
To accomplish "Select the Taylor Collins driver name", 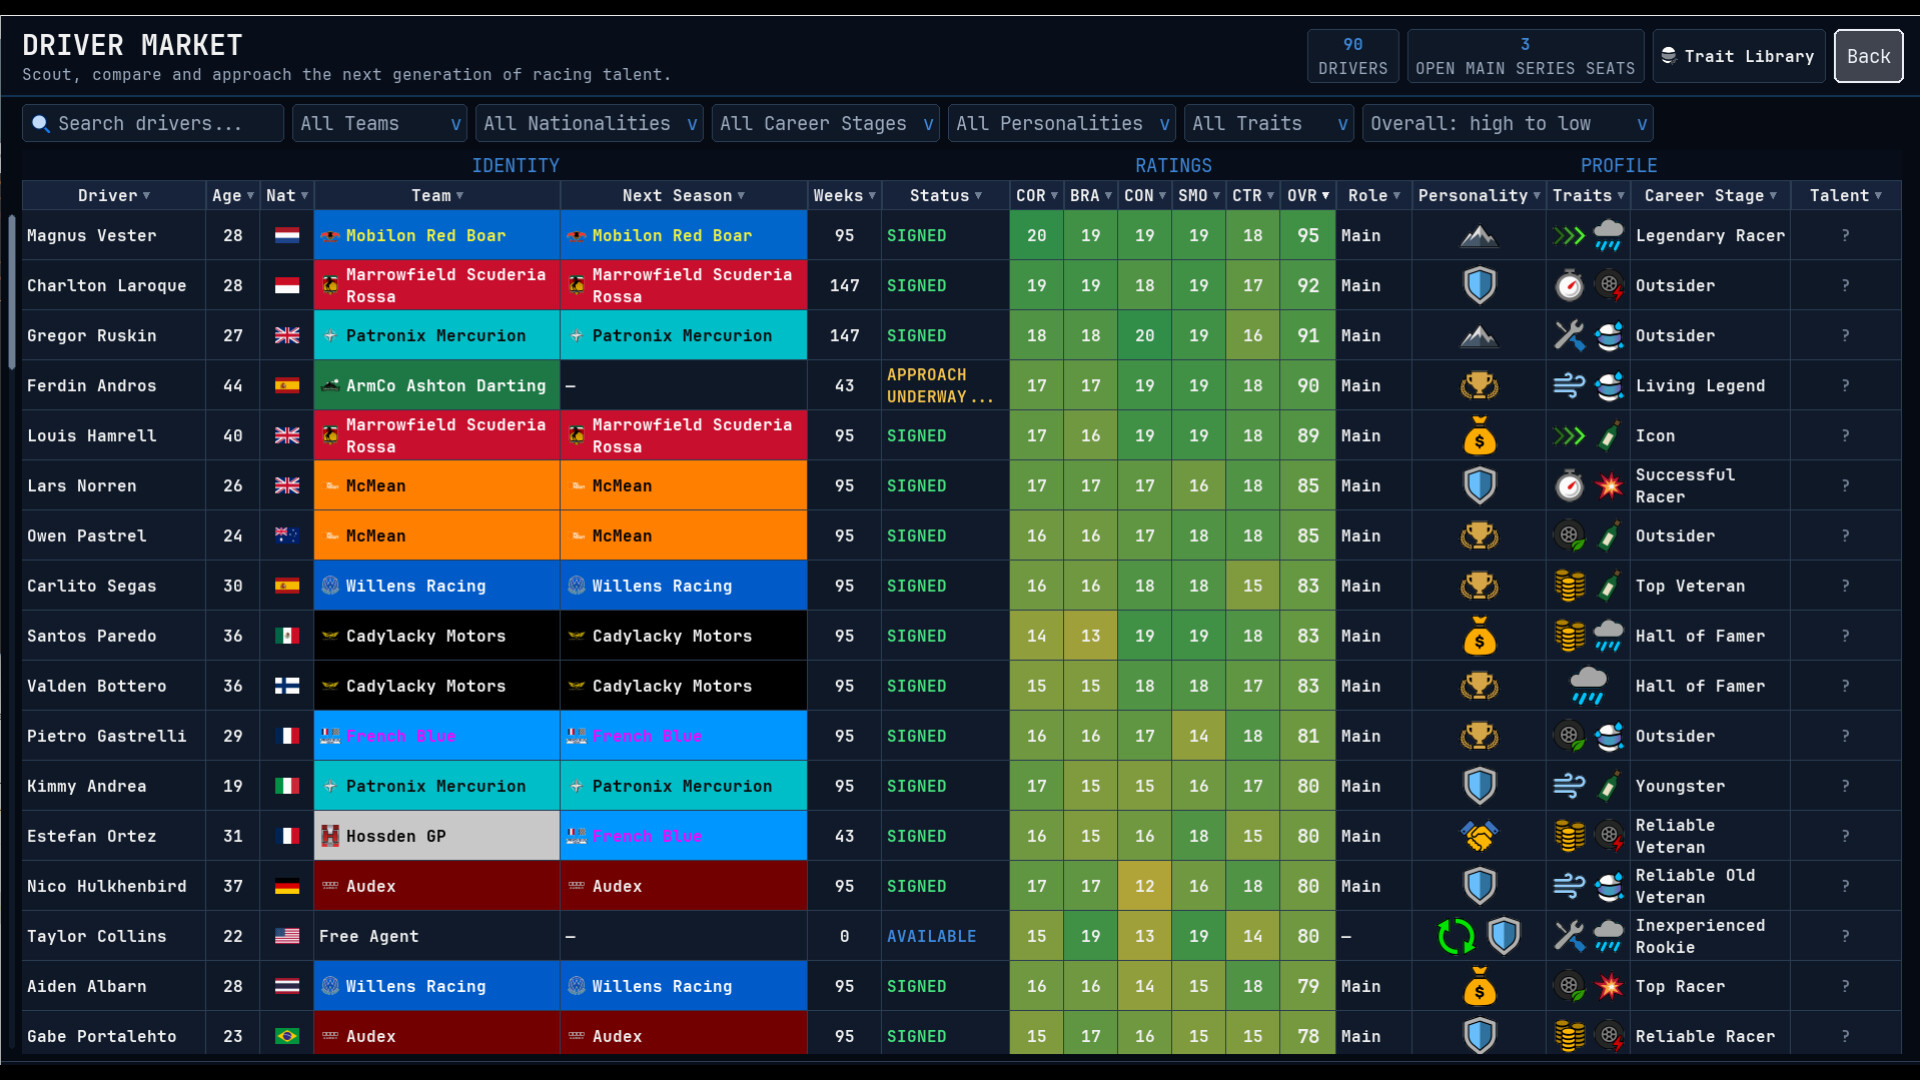I will point(97,936).
